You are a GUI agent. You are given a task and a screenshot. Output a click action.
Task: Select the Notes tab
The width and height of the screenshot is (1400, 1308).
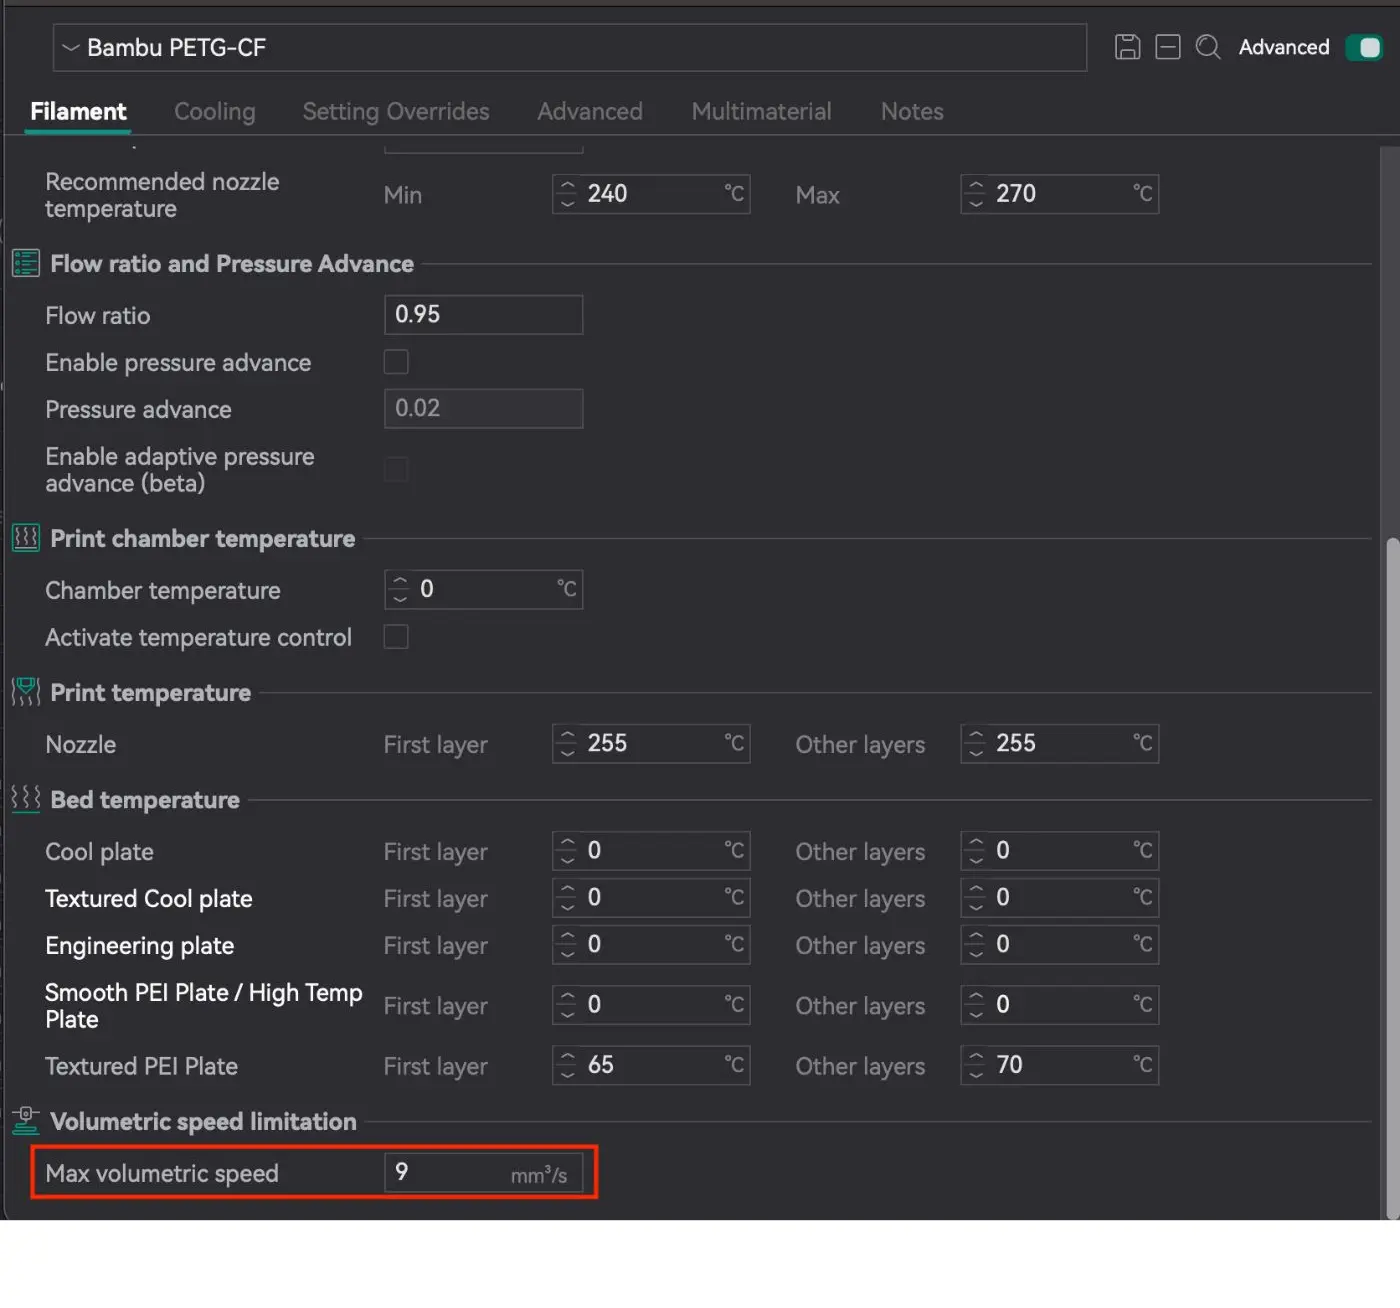coord(911,111)
